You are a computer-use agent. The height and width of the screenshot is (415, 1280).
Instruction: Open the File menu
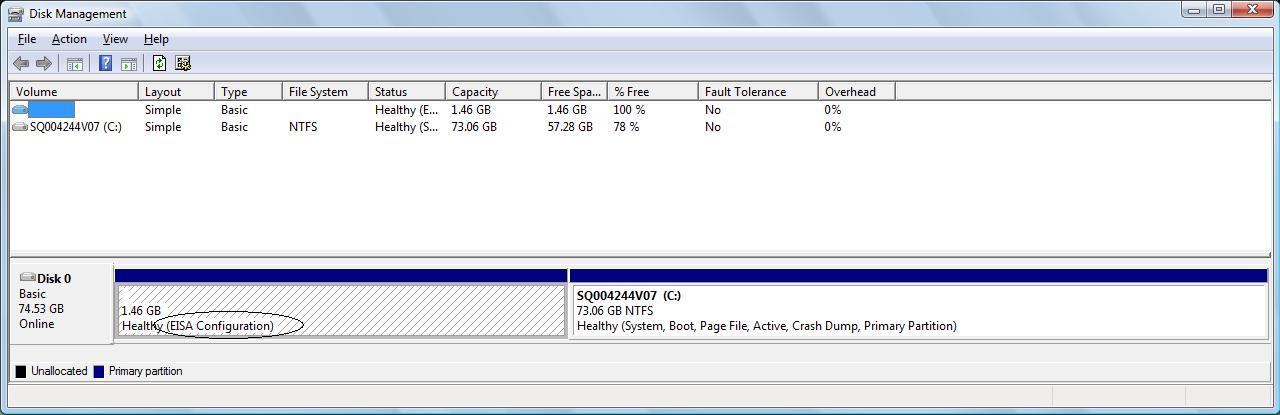click(x=27, y=39)
